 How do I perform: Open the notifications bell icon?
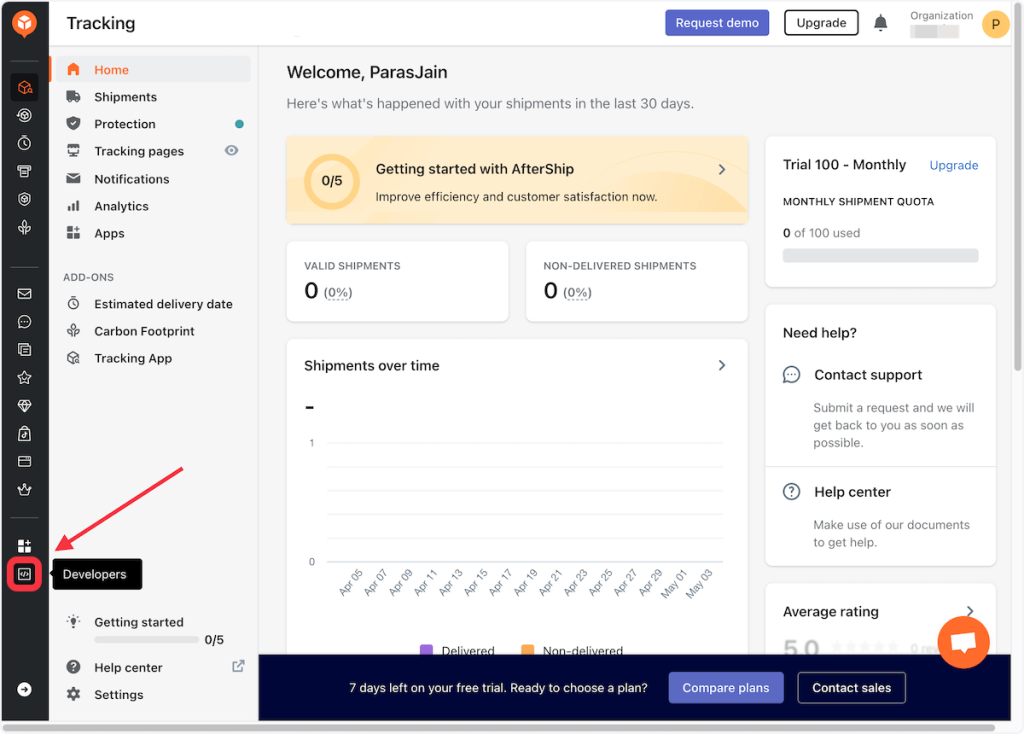pos(881,23)
